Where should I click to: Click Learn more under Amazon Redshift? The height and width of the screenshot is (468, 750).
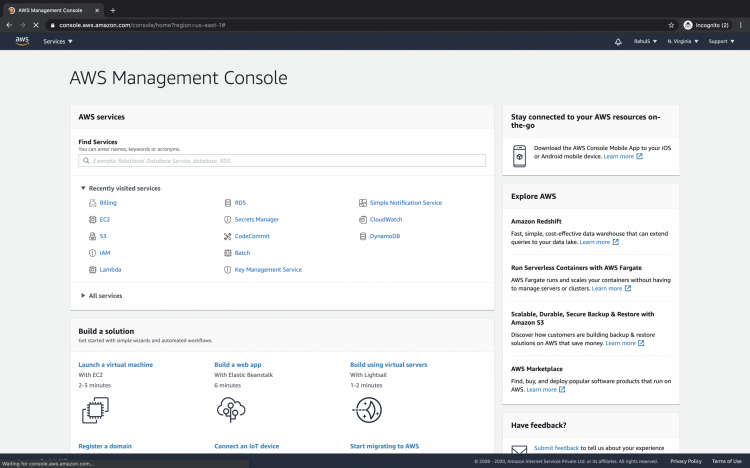[599, 242]
